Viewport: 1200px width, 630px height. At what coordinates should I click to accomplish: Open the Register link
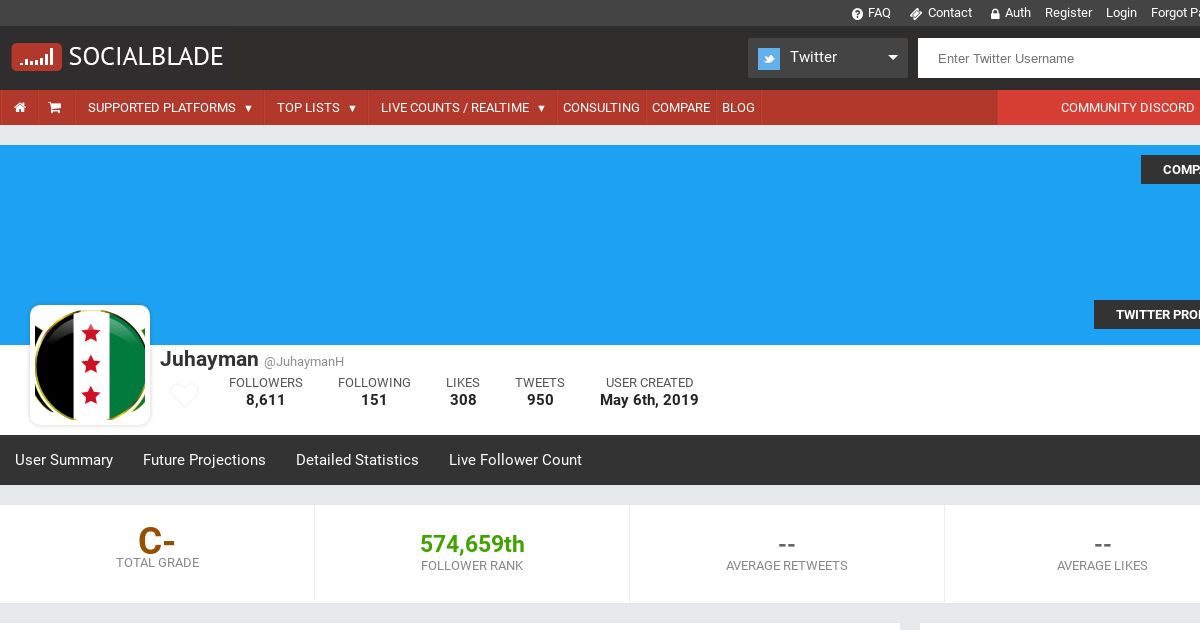[1068, 13]
